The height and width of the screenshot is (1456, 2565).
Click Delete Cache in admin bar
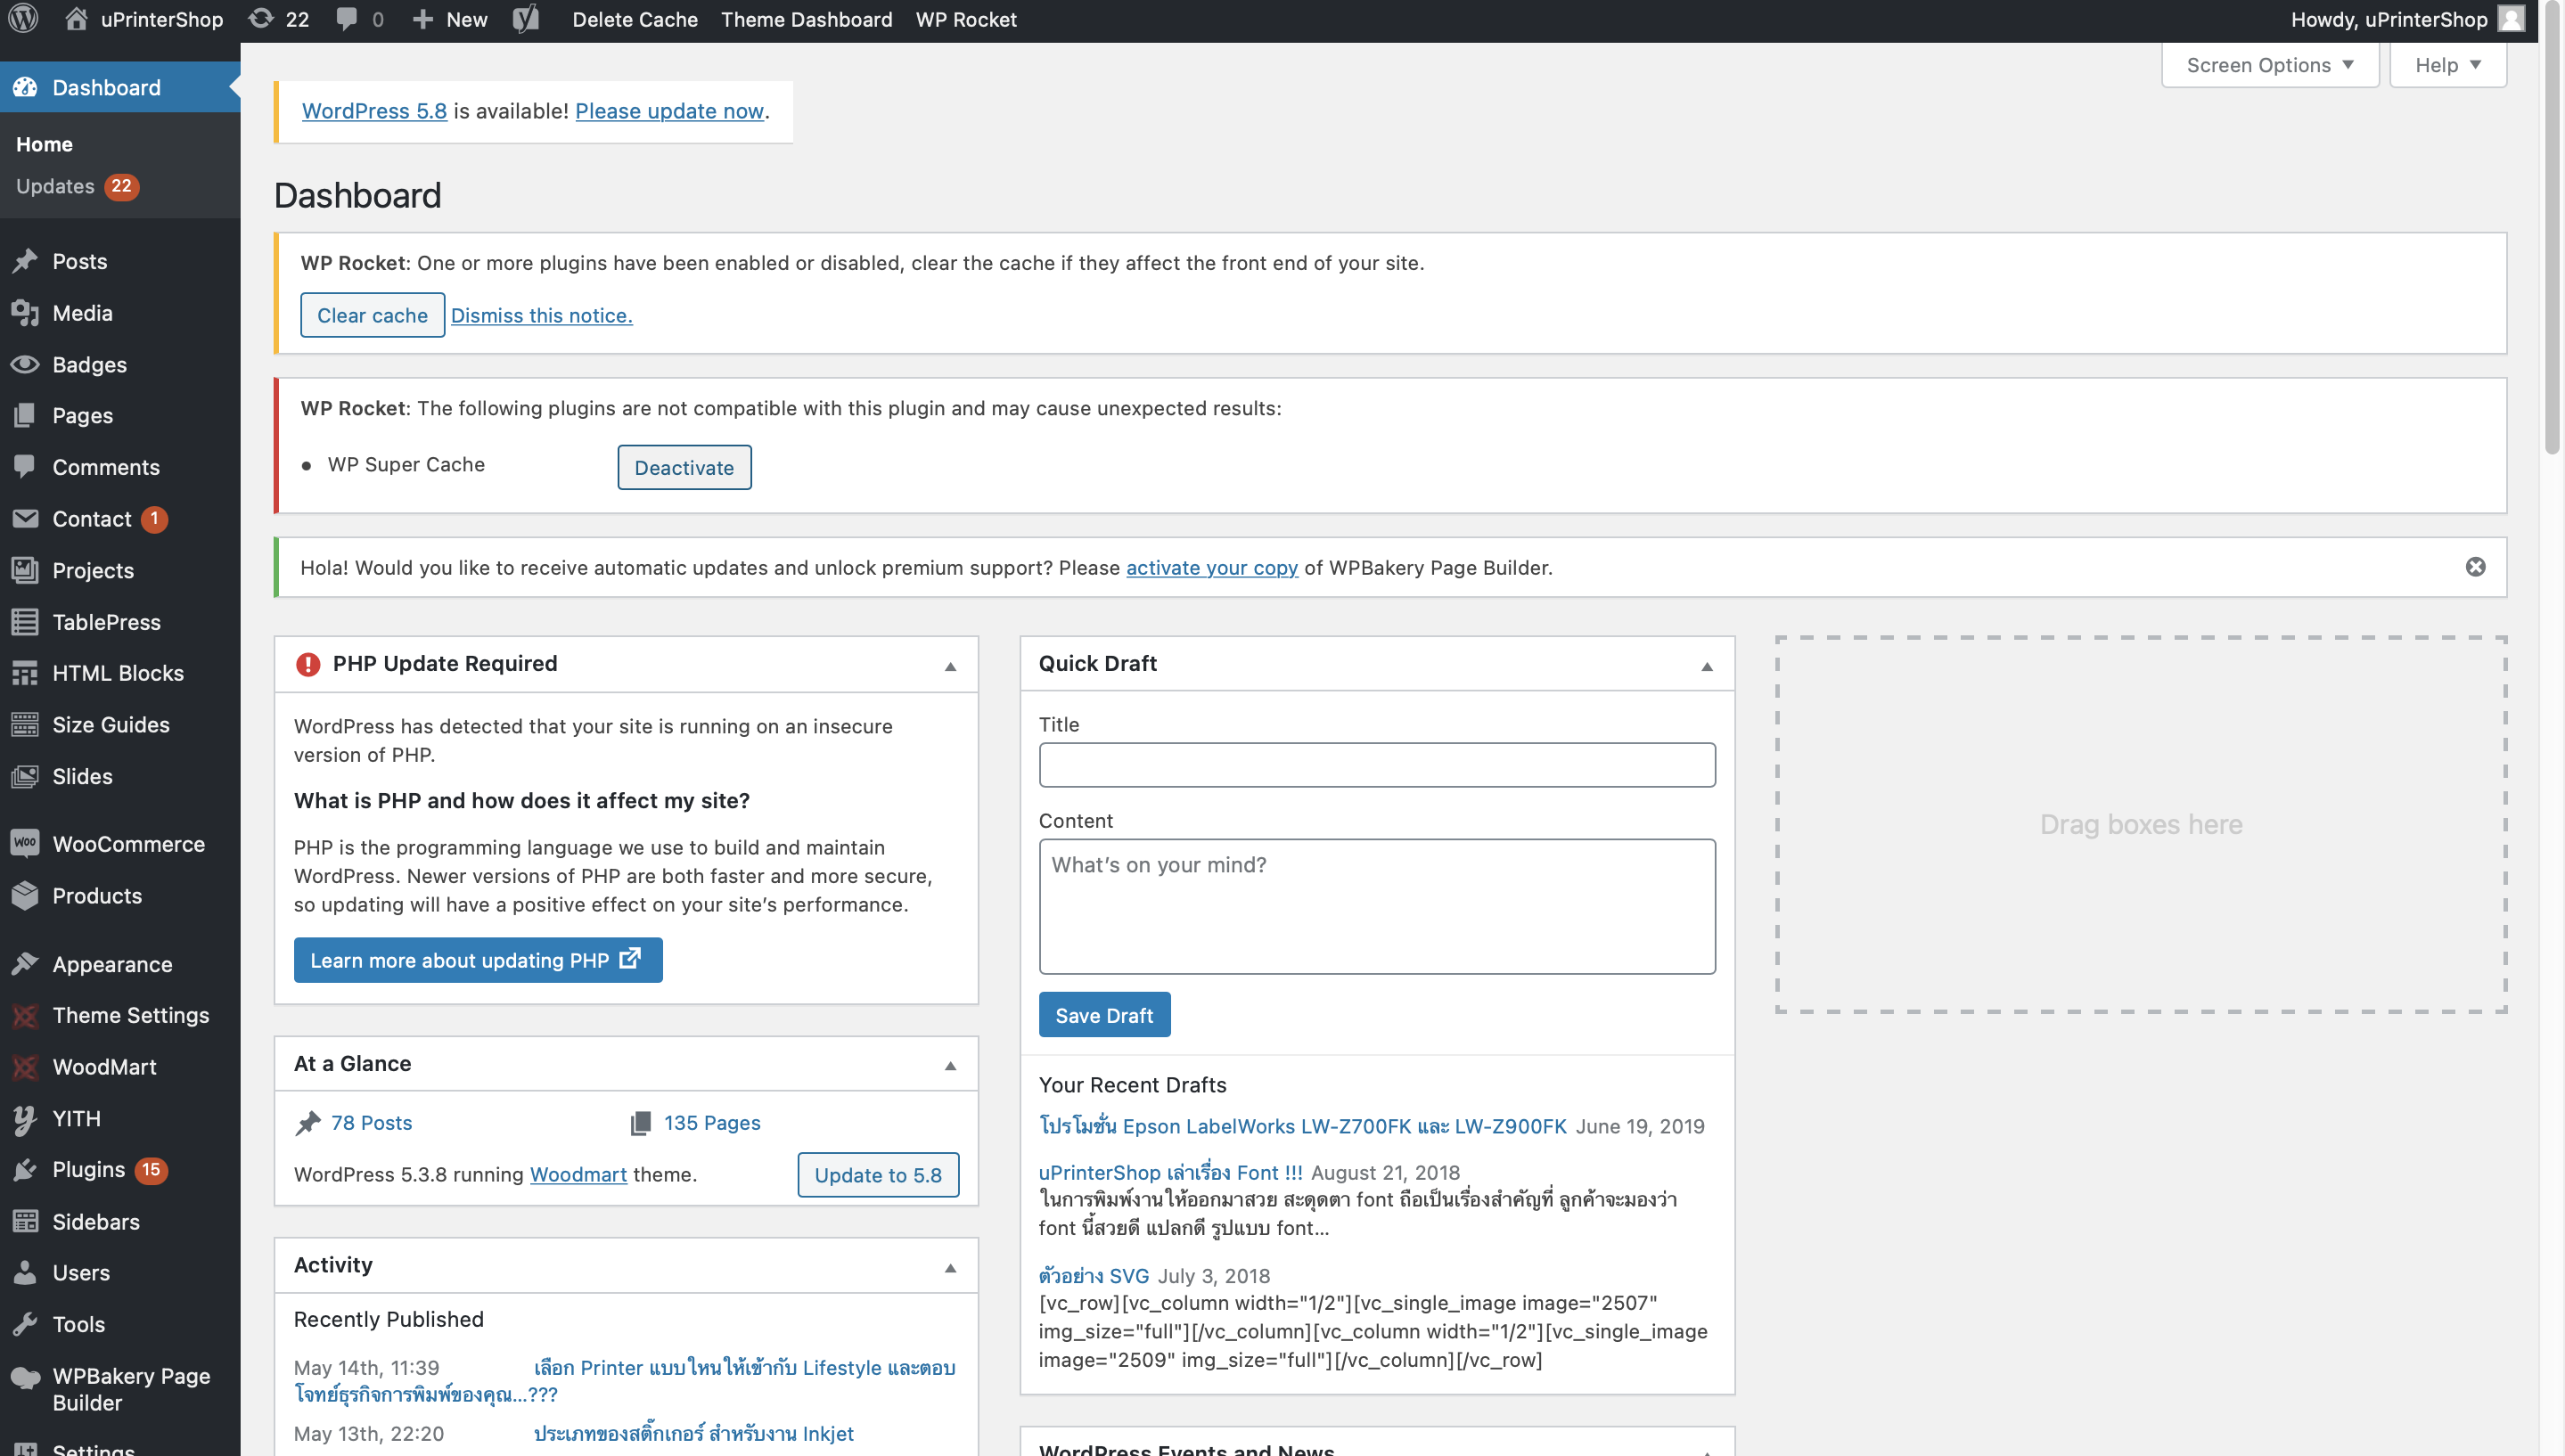tap(635, 19)
